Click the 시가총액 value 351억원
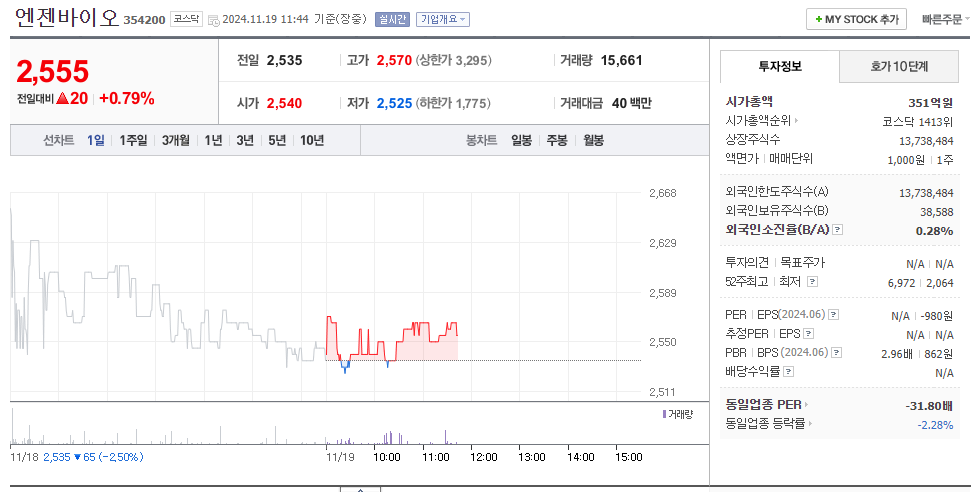This screenshot has width=977, height=492. coord(930,103)
